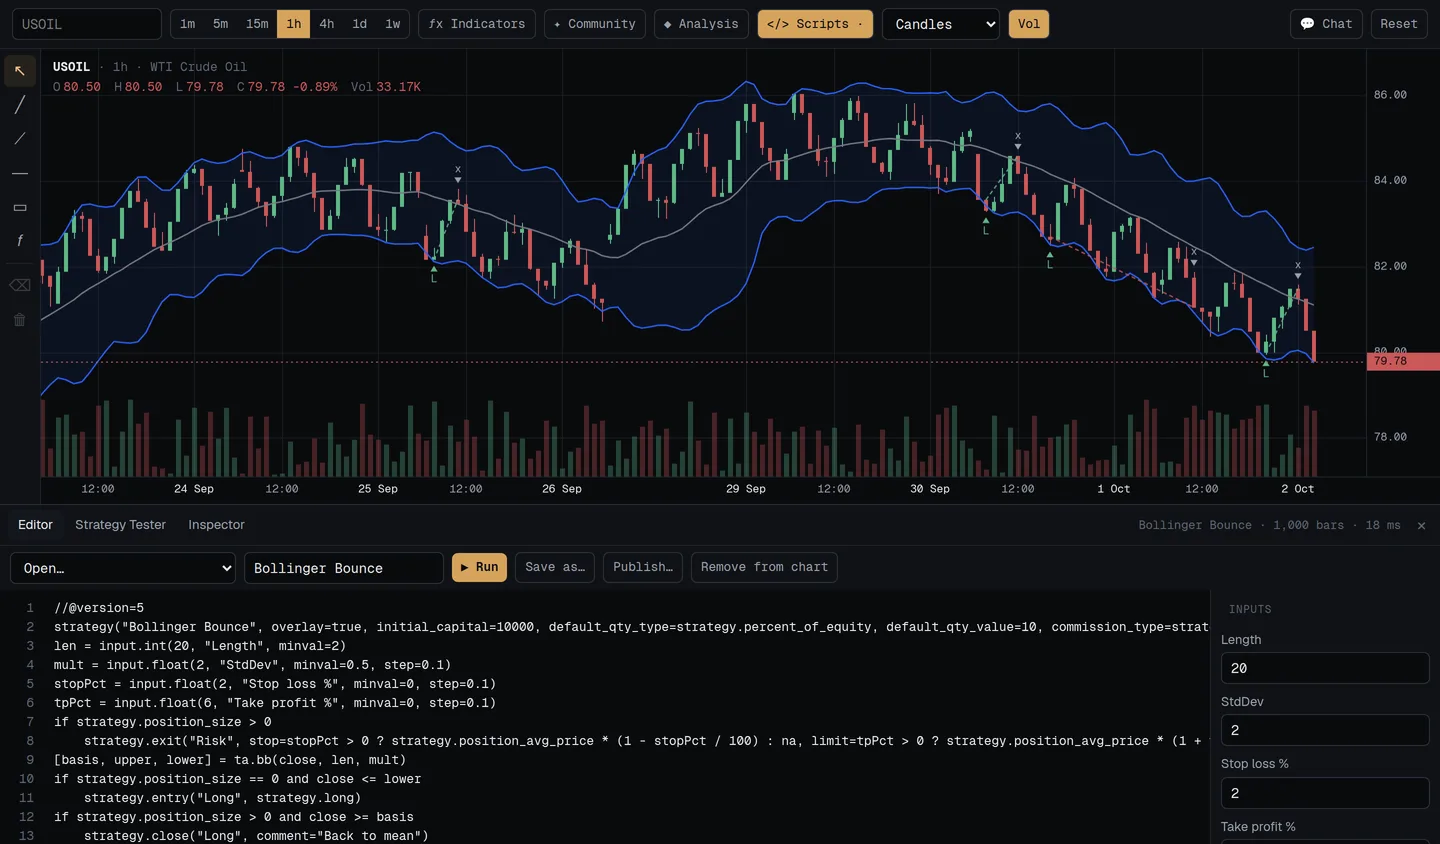Open the Candles chart type dropdown
Screen dimensions: 1440x844
(x=941, y=24)
